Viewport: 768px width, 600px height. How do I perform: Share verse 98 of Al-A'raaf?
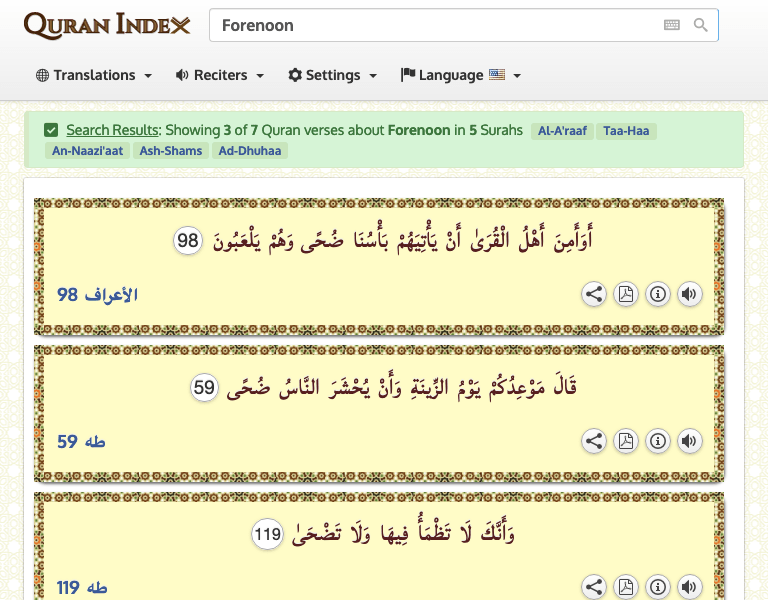click(594, 294)
